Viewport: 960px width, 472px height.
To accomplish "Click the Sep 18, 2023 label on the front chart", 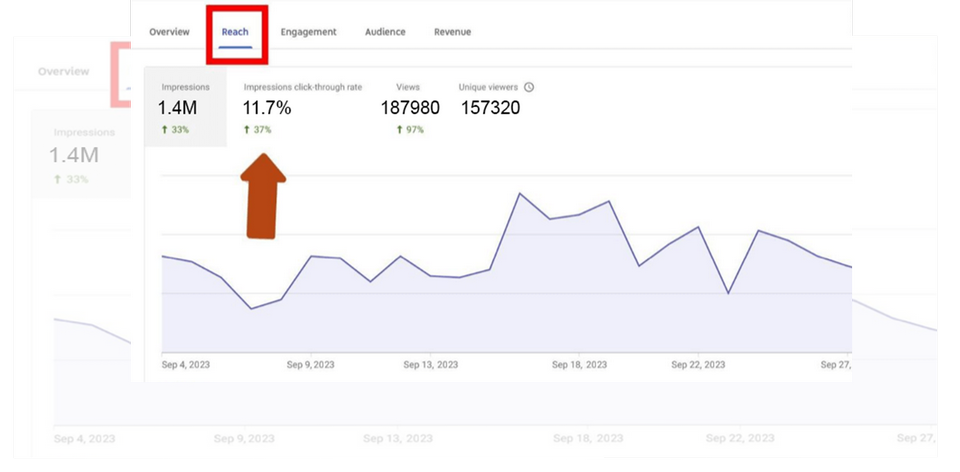I will (579, 365).
